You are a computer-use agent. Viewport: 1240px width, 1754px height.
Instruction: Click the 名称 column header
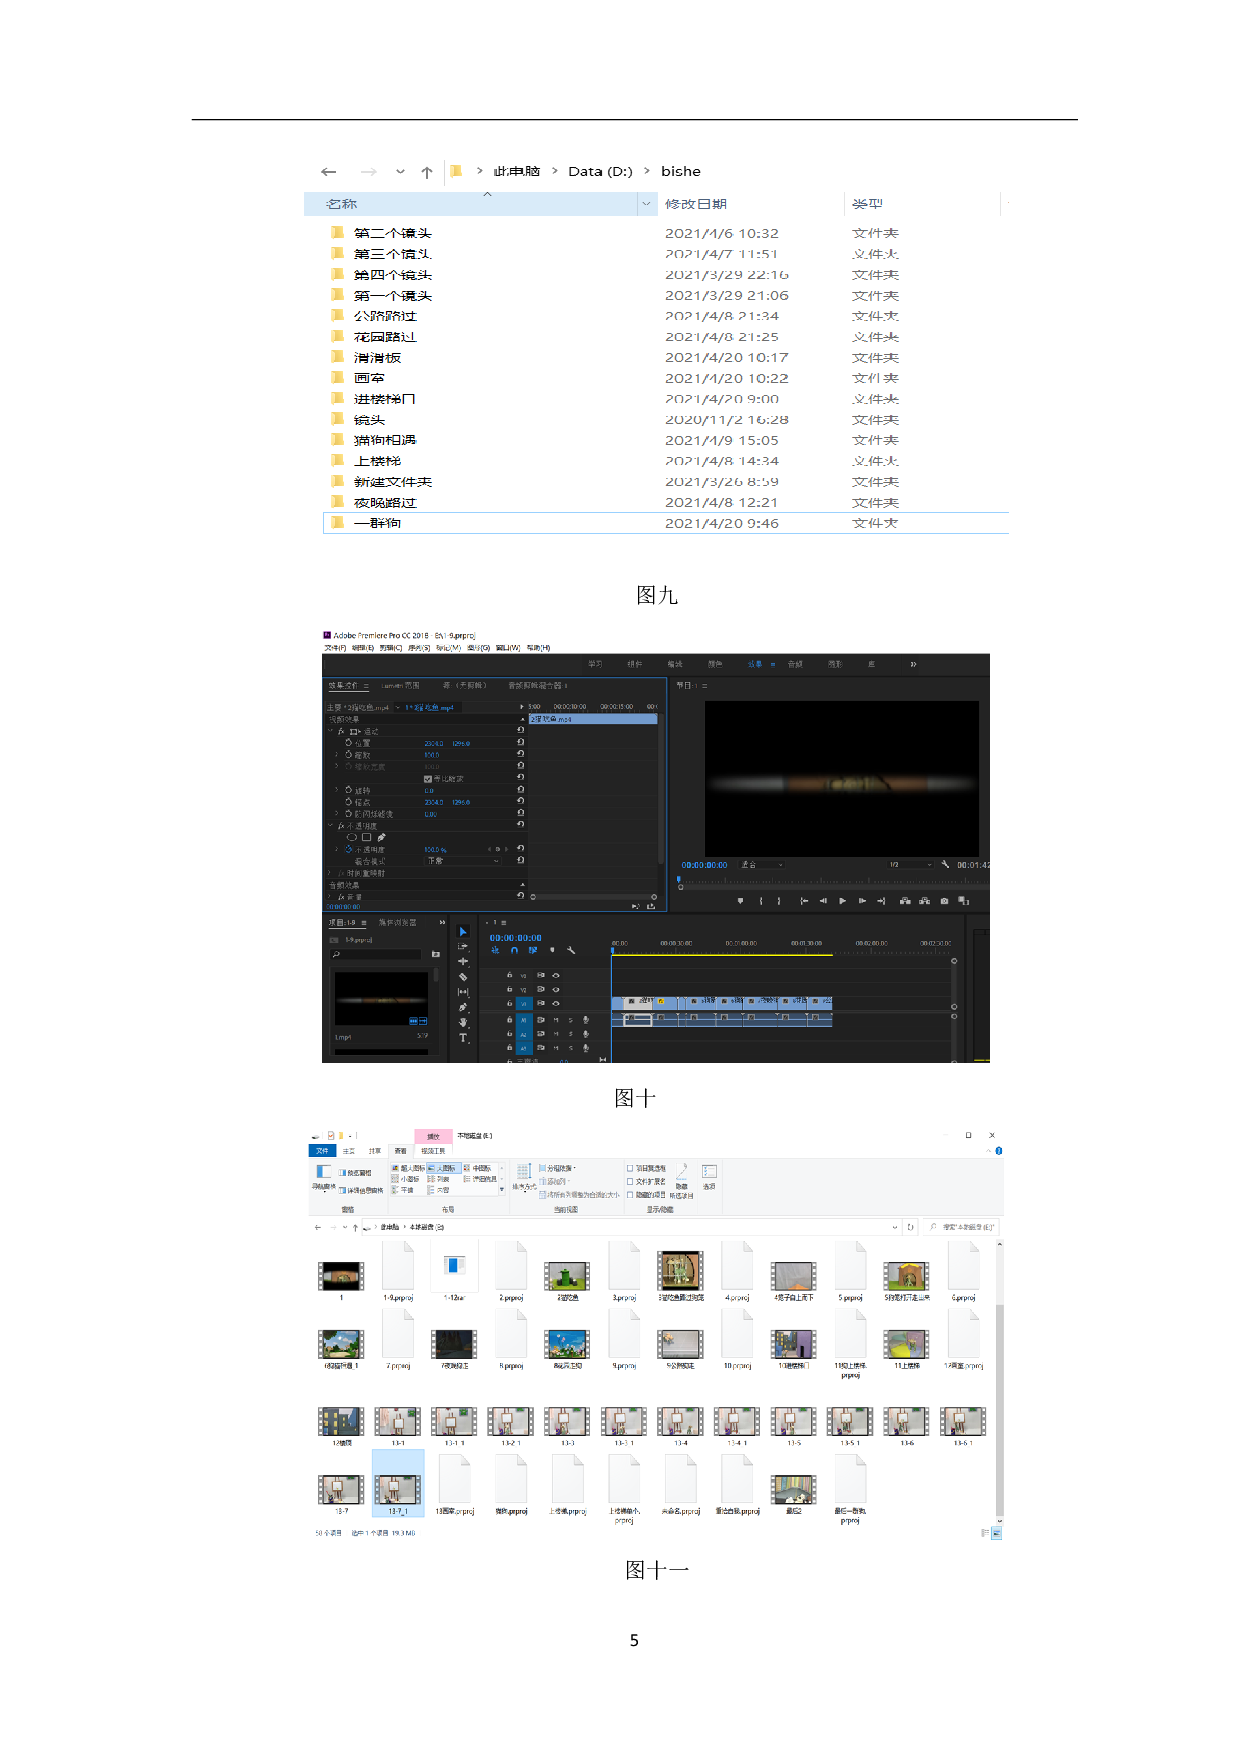click(x=341, y=204)
